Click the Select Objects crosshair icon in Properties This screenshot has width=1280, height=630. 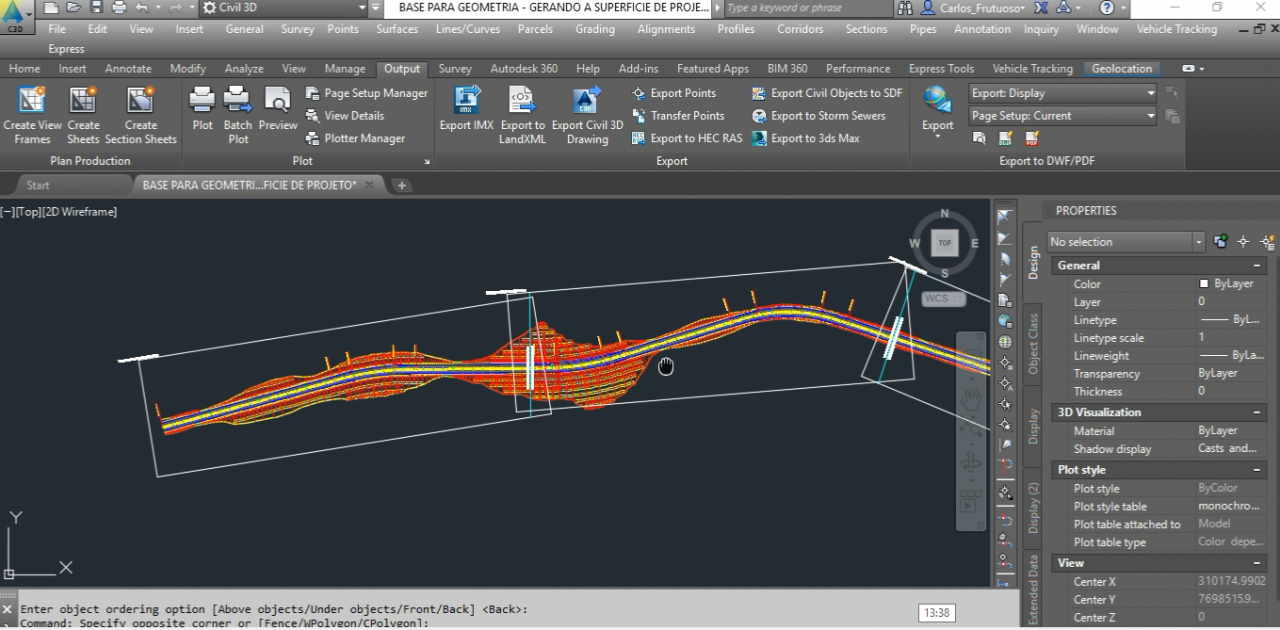(1243, 241)
